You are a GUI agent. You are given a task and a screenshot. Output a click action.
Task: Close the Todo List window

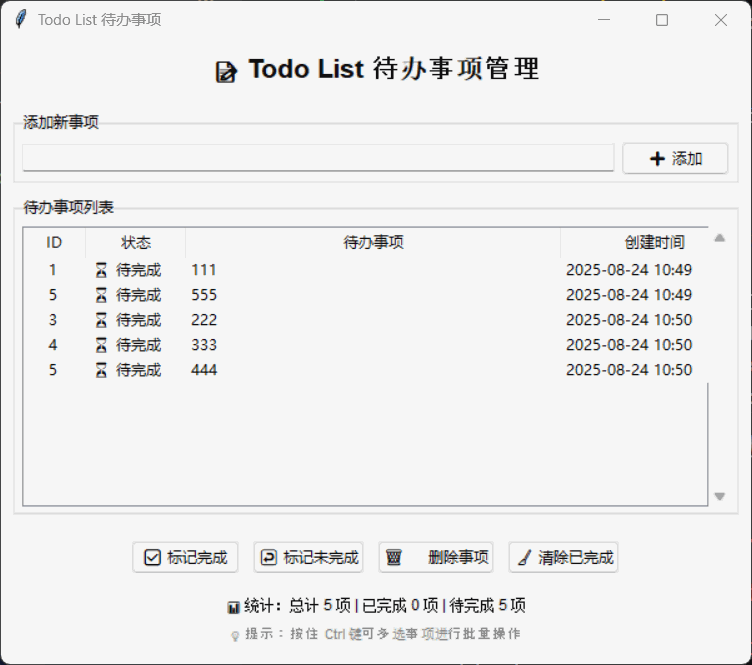(720, 20)
